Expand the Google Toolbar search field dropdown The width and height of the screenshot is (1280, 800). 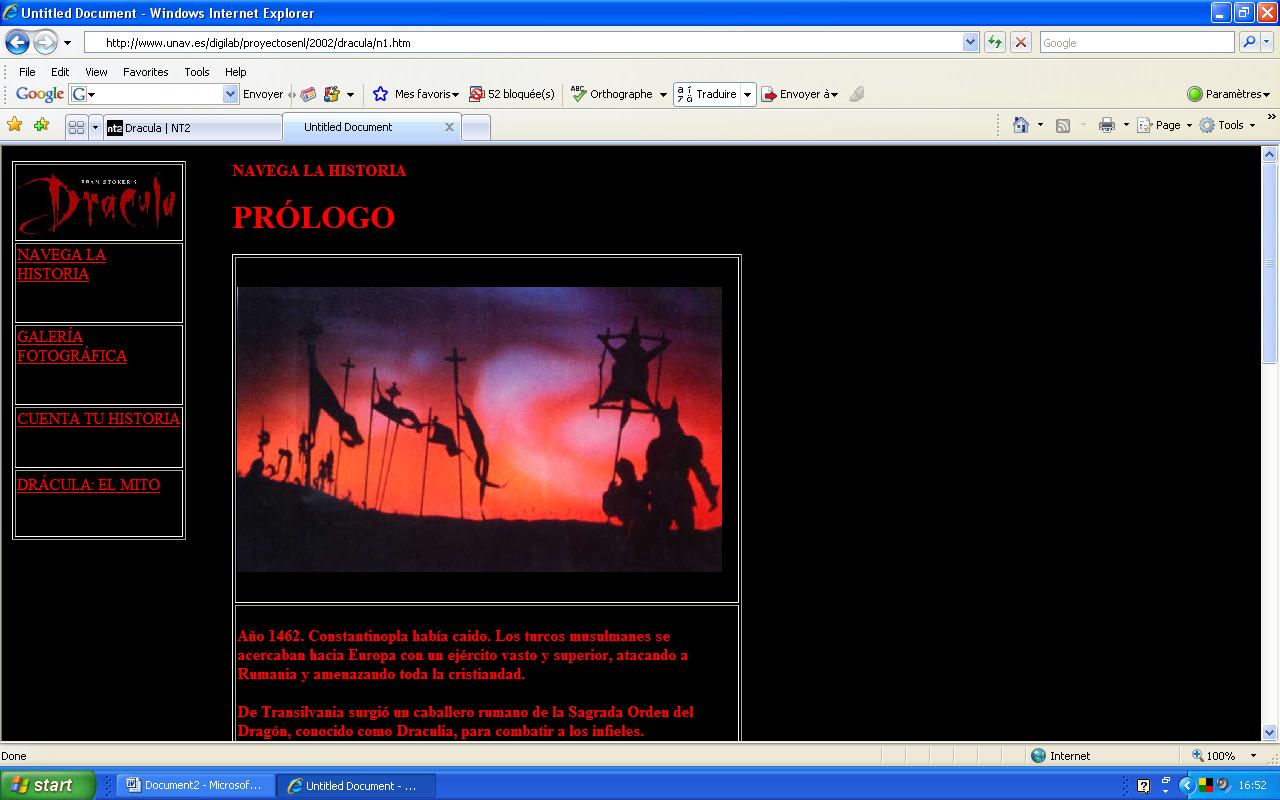pyautogui.click(x=231, y=94)
